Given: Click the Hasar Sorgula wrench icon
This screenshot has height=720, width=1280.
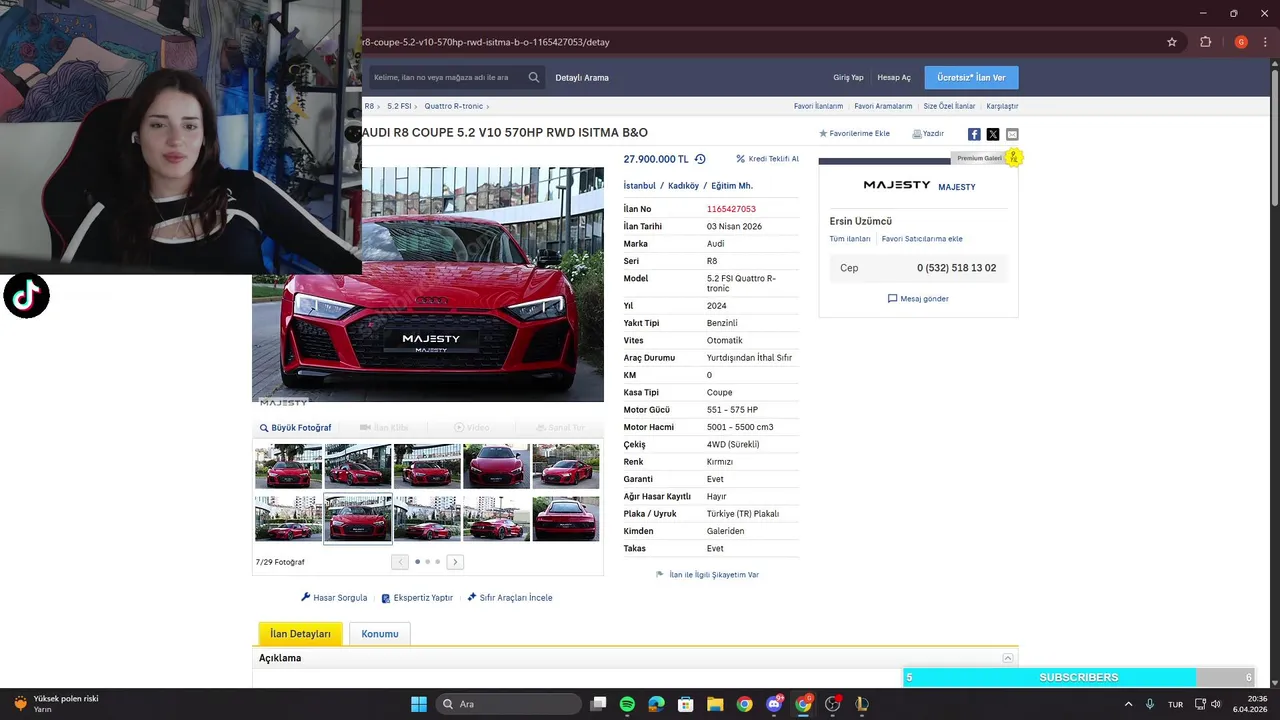Looking at the screenshot, I should (x=306, y=597).
